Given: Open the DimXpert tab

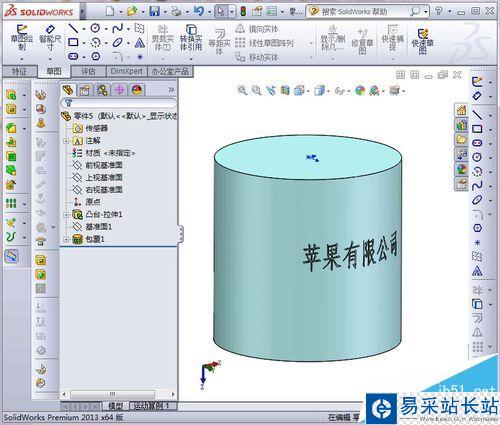Looking at the screenshot, I should click(126, 71).
